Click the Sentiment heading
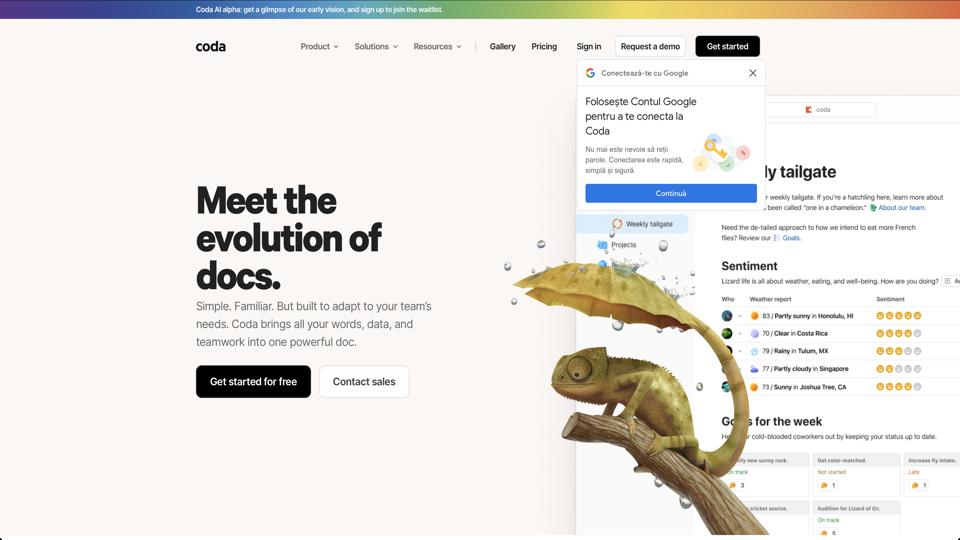 click(749, 266)
